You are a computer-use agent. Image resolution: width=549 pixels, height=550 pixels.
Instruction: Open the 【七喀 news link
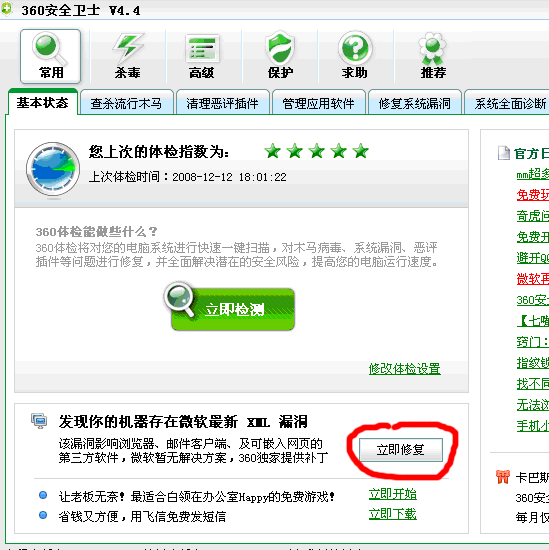[533, 321]
